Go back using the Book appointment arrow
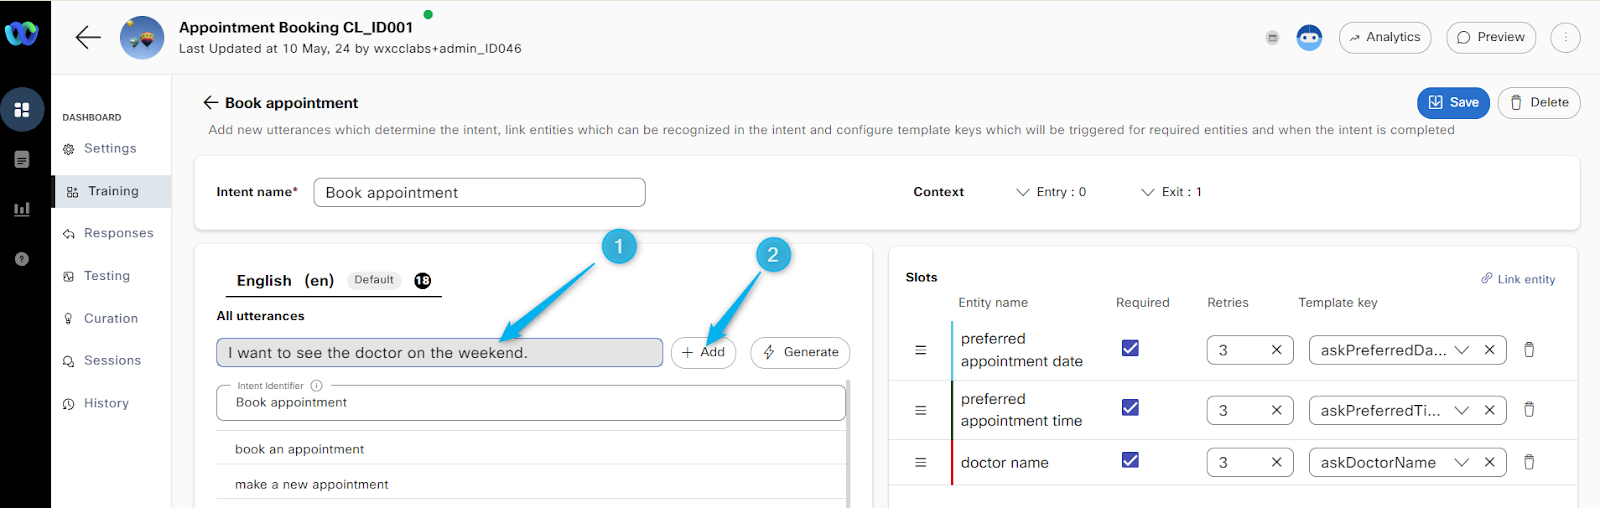This screenshot has height=508, width=1600. click(210, 102)
